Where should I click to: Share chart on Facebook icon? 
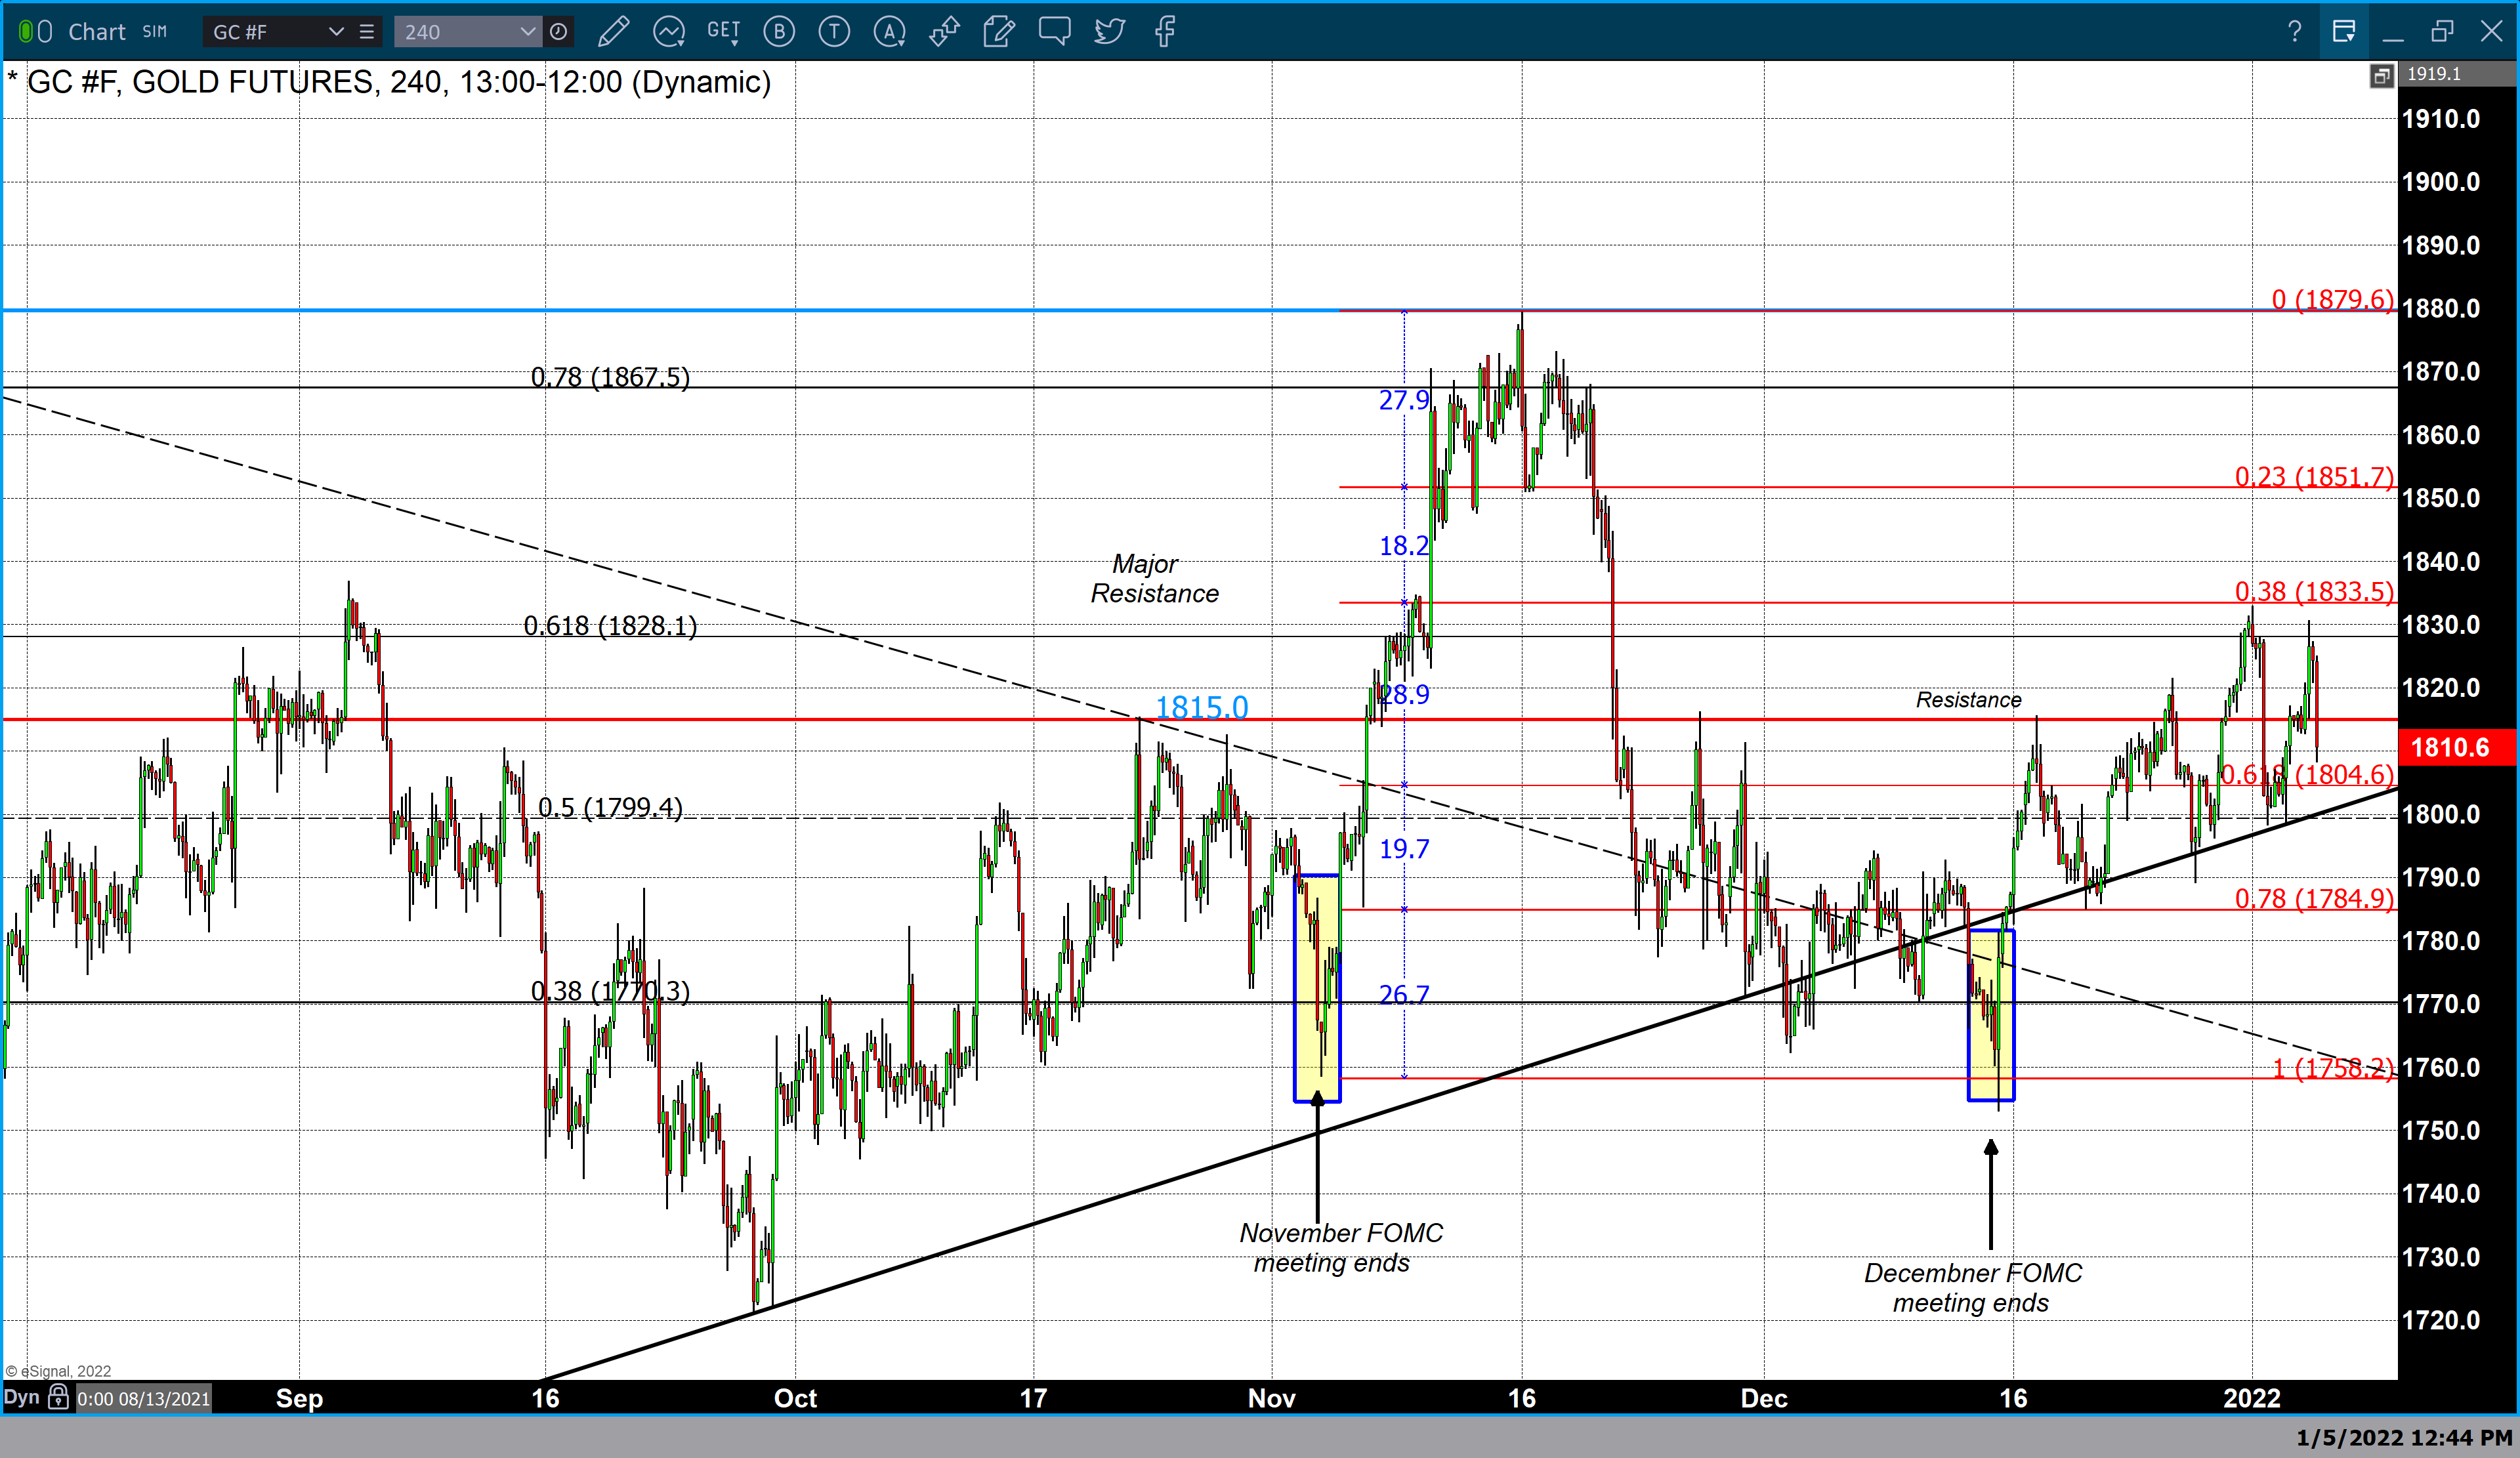point(1164,32)
